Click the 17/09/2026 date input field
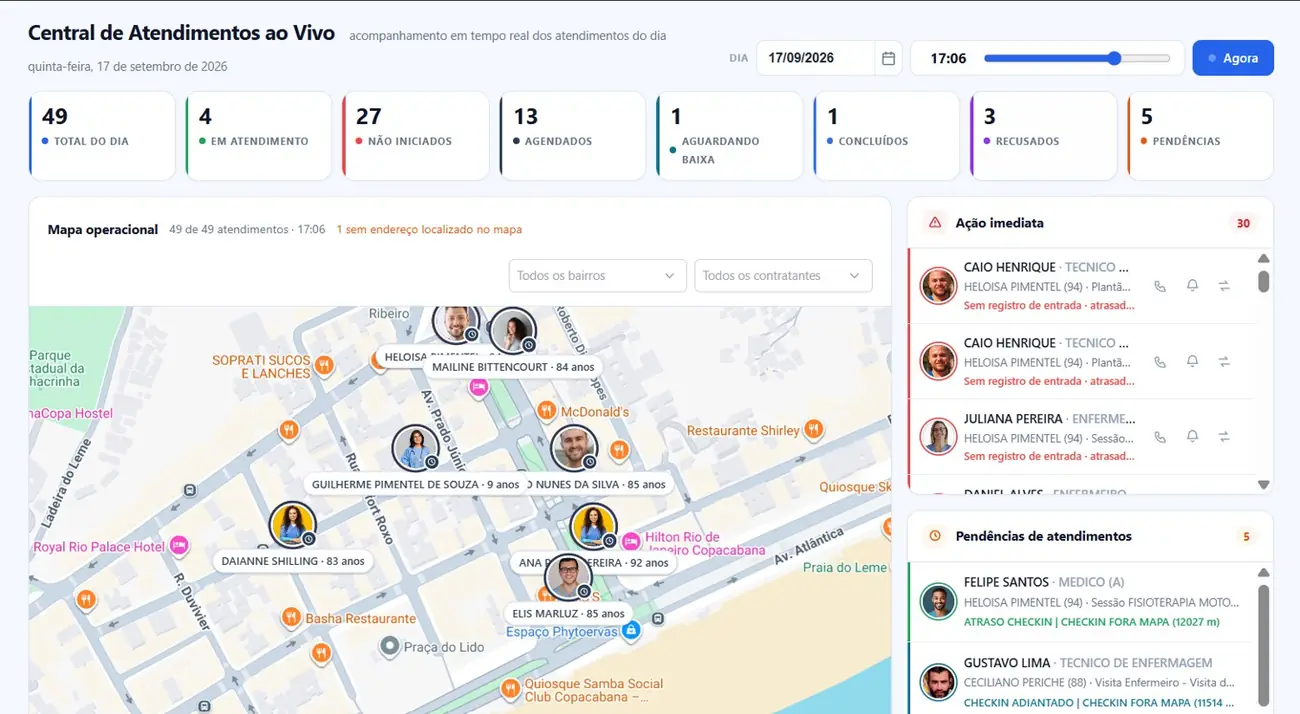The height and width of the screenshot is (714, 1300). (x=829, y=58)
